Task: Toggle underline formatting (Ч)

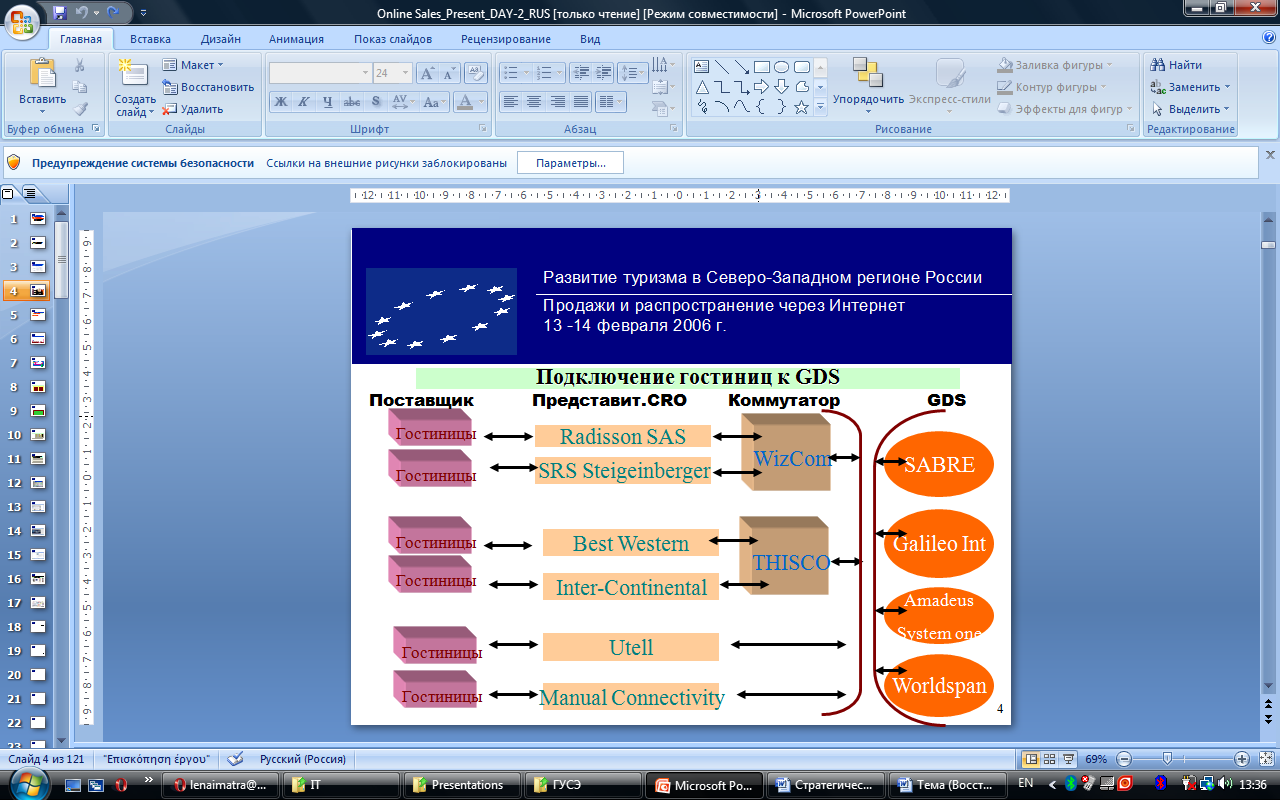Action: pos(328,102)
